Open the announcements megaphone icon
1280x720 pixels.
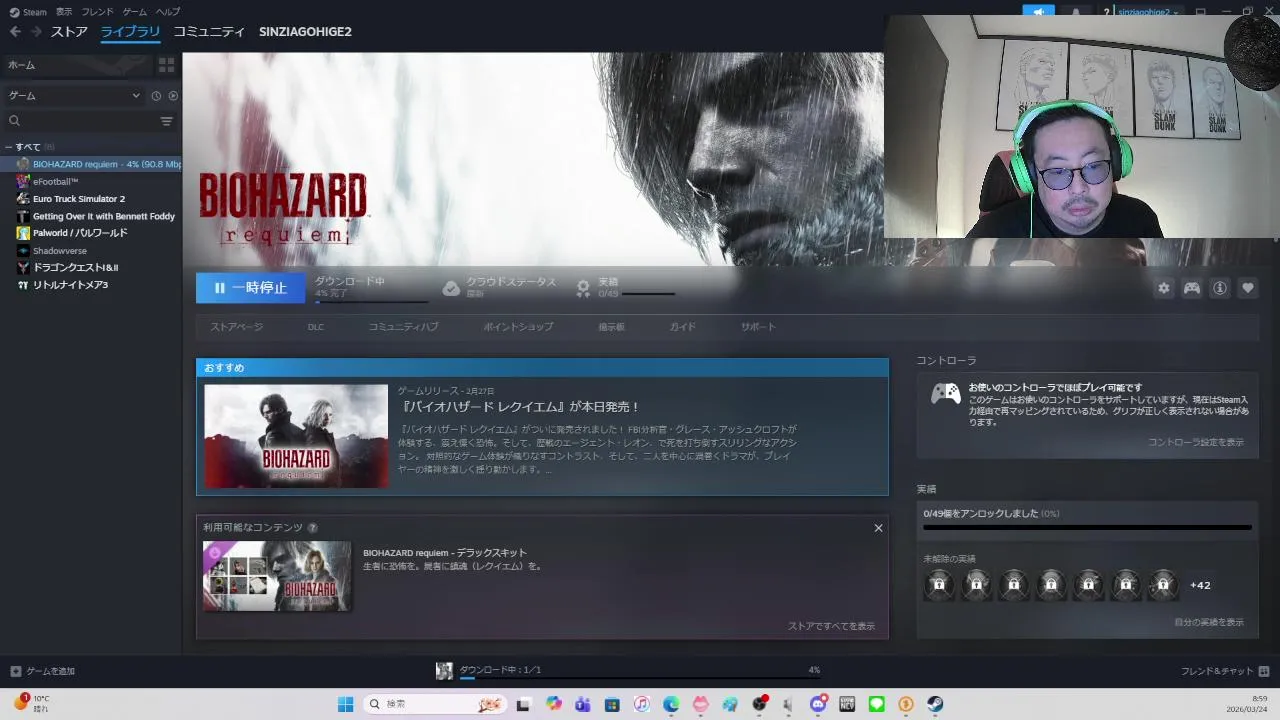tap(1038, 13)
